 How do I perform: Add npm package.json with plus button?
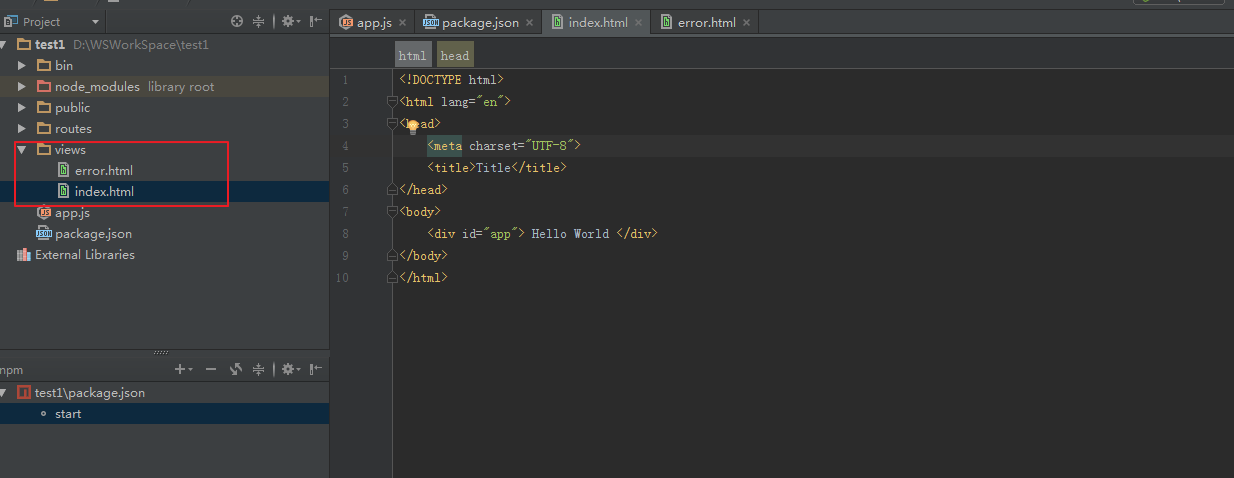[x=183, y=369]
